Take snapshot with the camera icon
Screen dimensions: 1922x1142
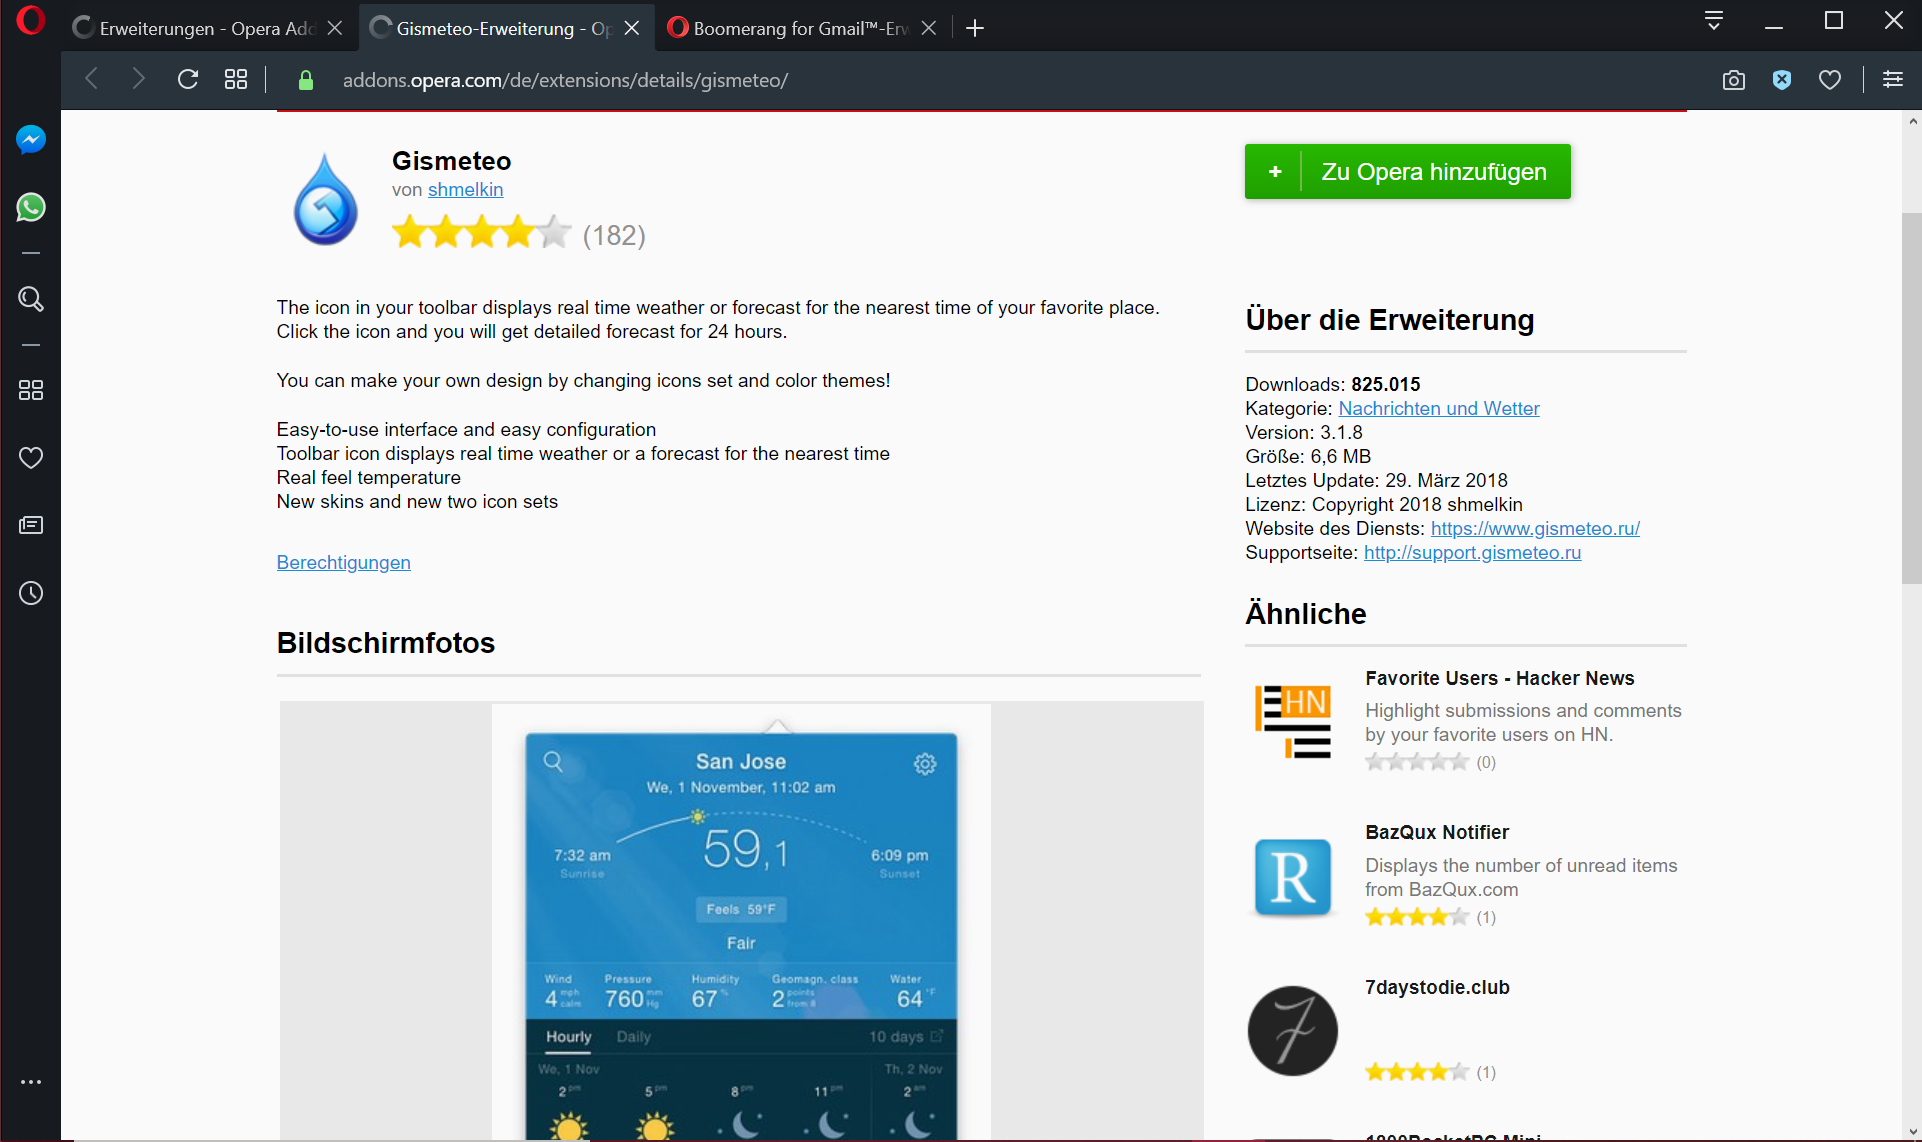[1734, 80]
